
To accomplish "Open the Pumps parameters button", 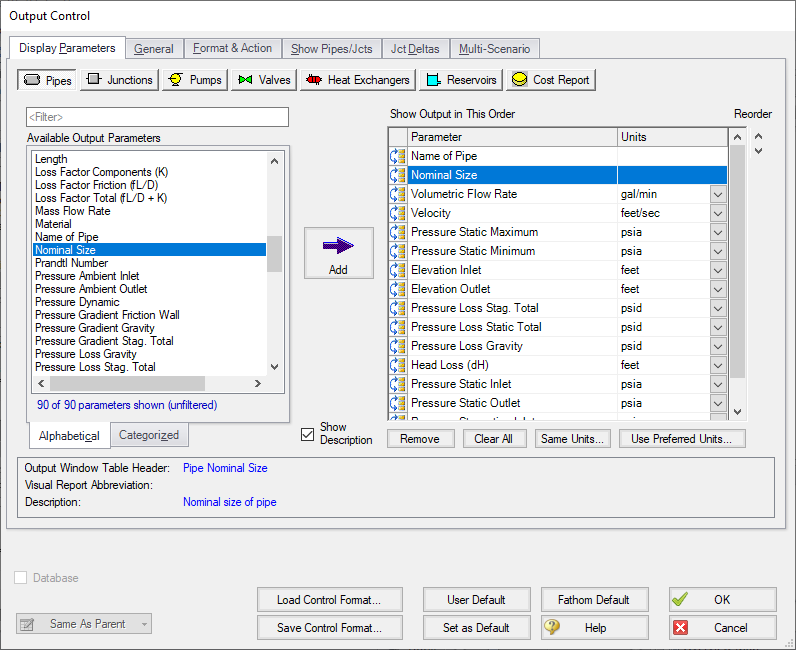I will click(x=195, y=80).
